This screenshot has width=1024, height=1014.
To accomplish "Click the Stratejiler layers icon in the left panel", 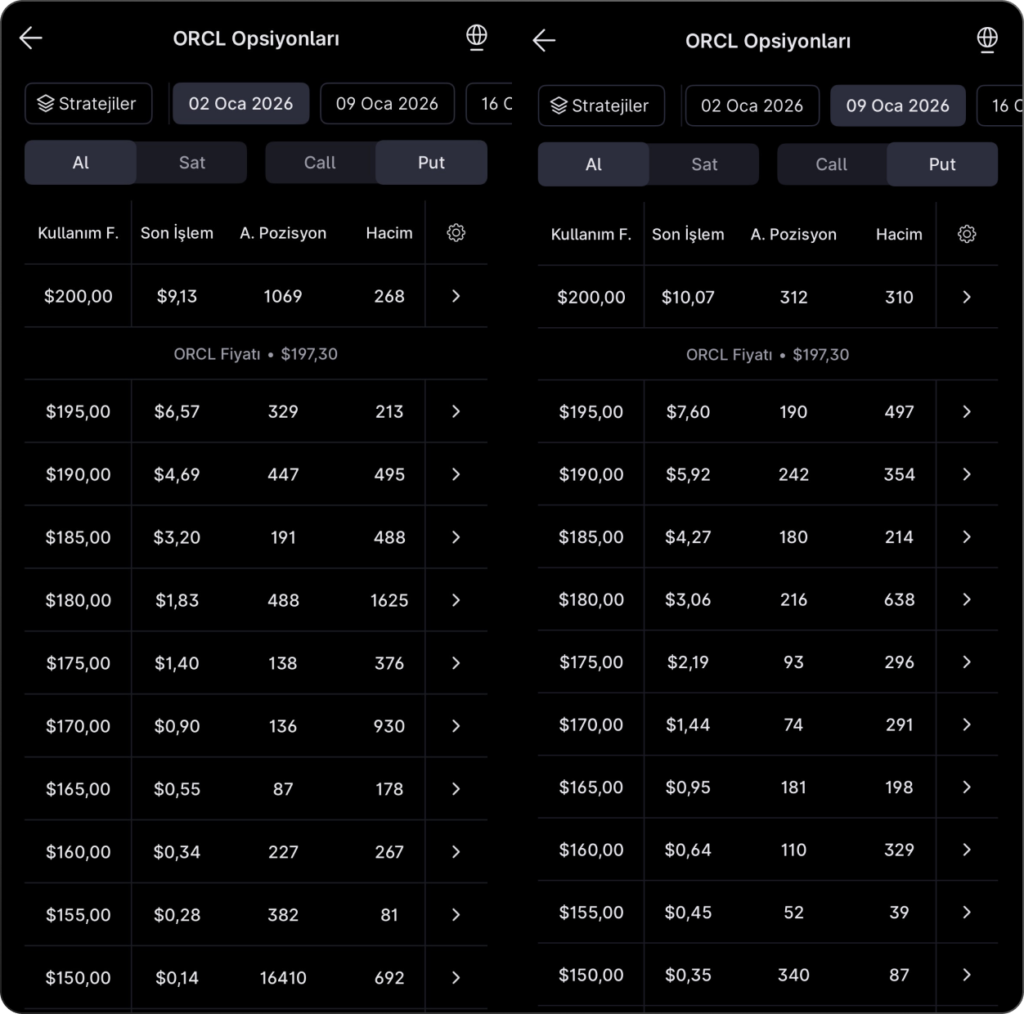I will point(45,104).
